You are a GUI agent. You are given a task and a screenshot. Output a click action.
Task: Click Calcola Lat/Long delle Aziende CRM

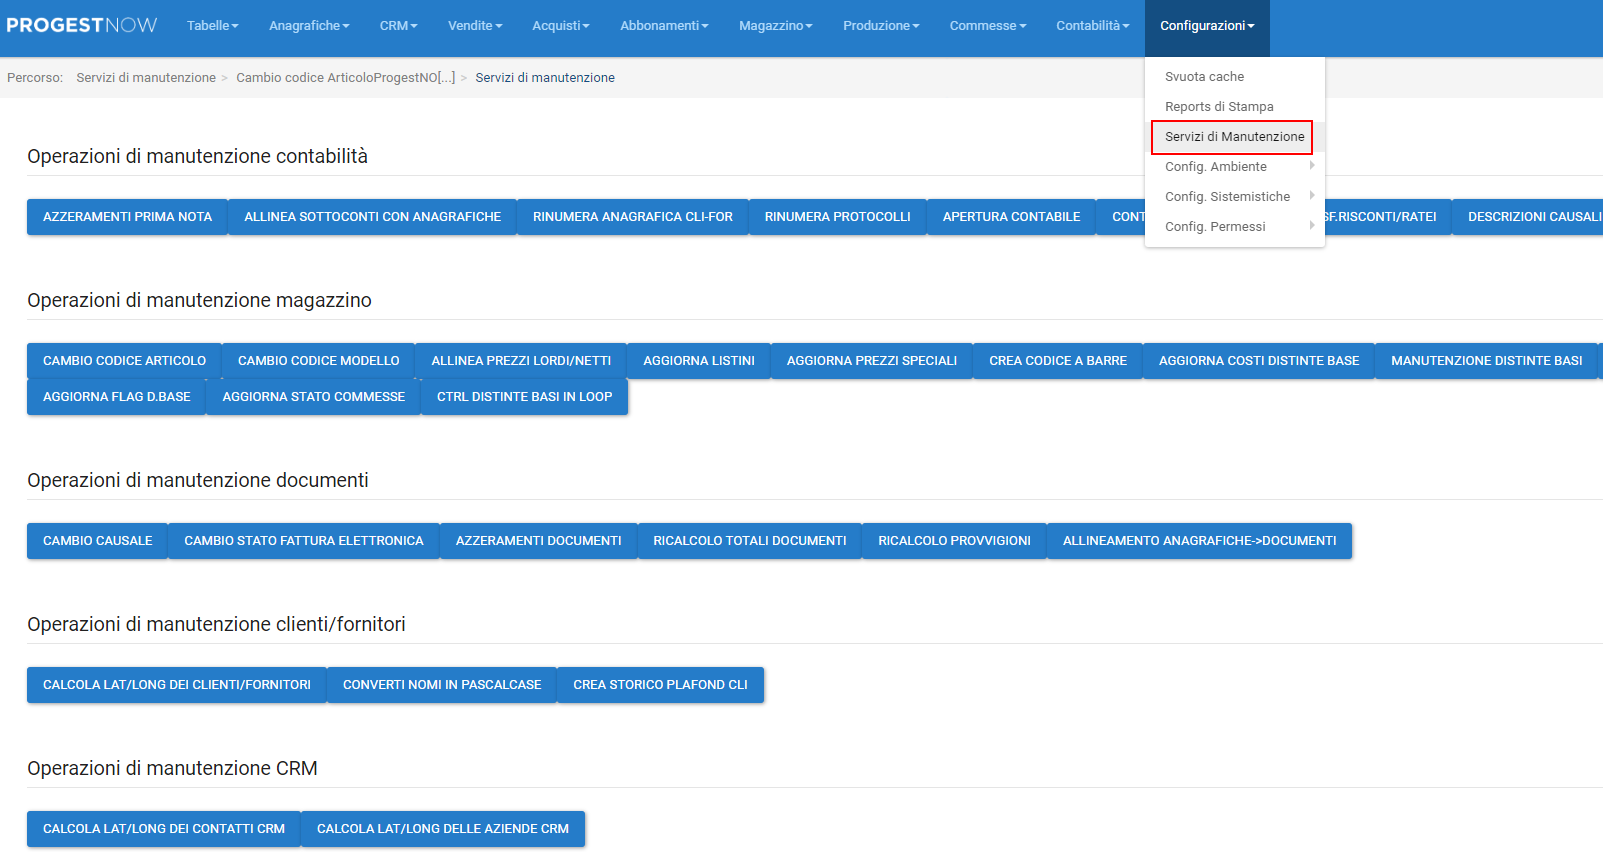click(442, 829)
